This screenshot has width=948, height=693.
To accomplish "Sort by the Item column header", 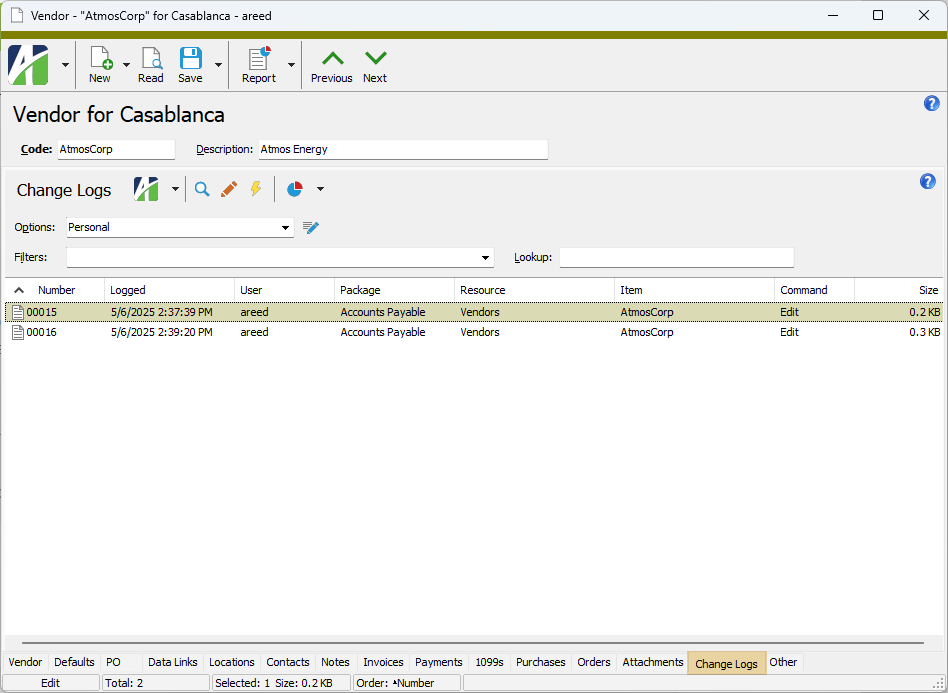I will click(694, 290).
